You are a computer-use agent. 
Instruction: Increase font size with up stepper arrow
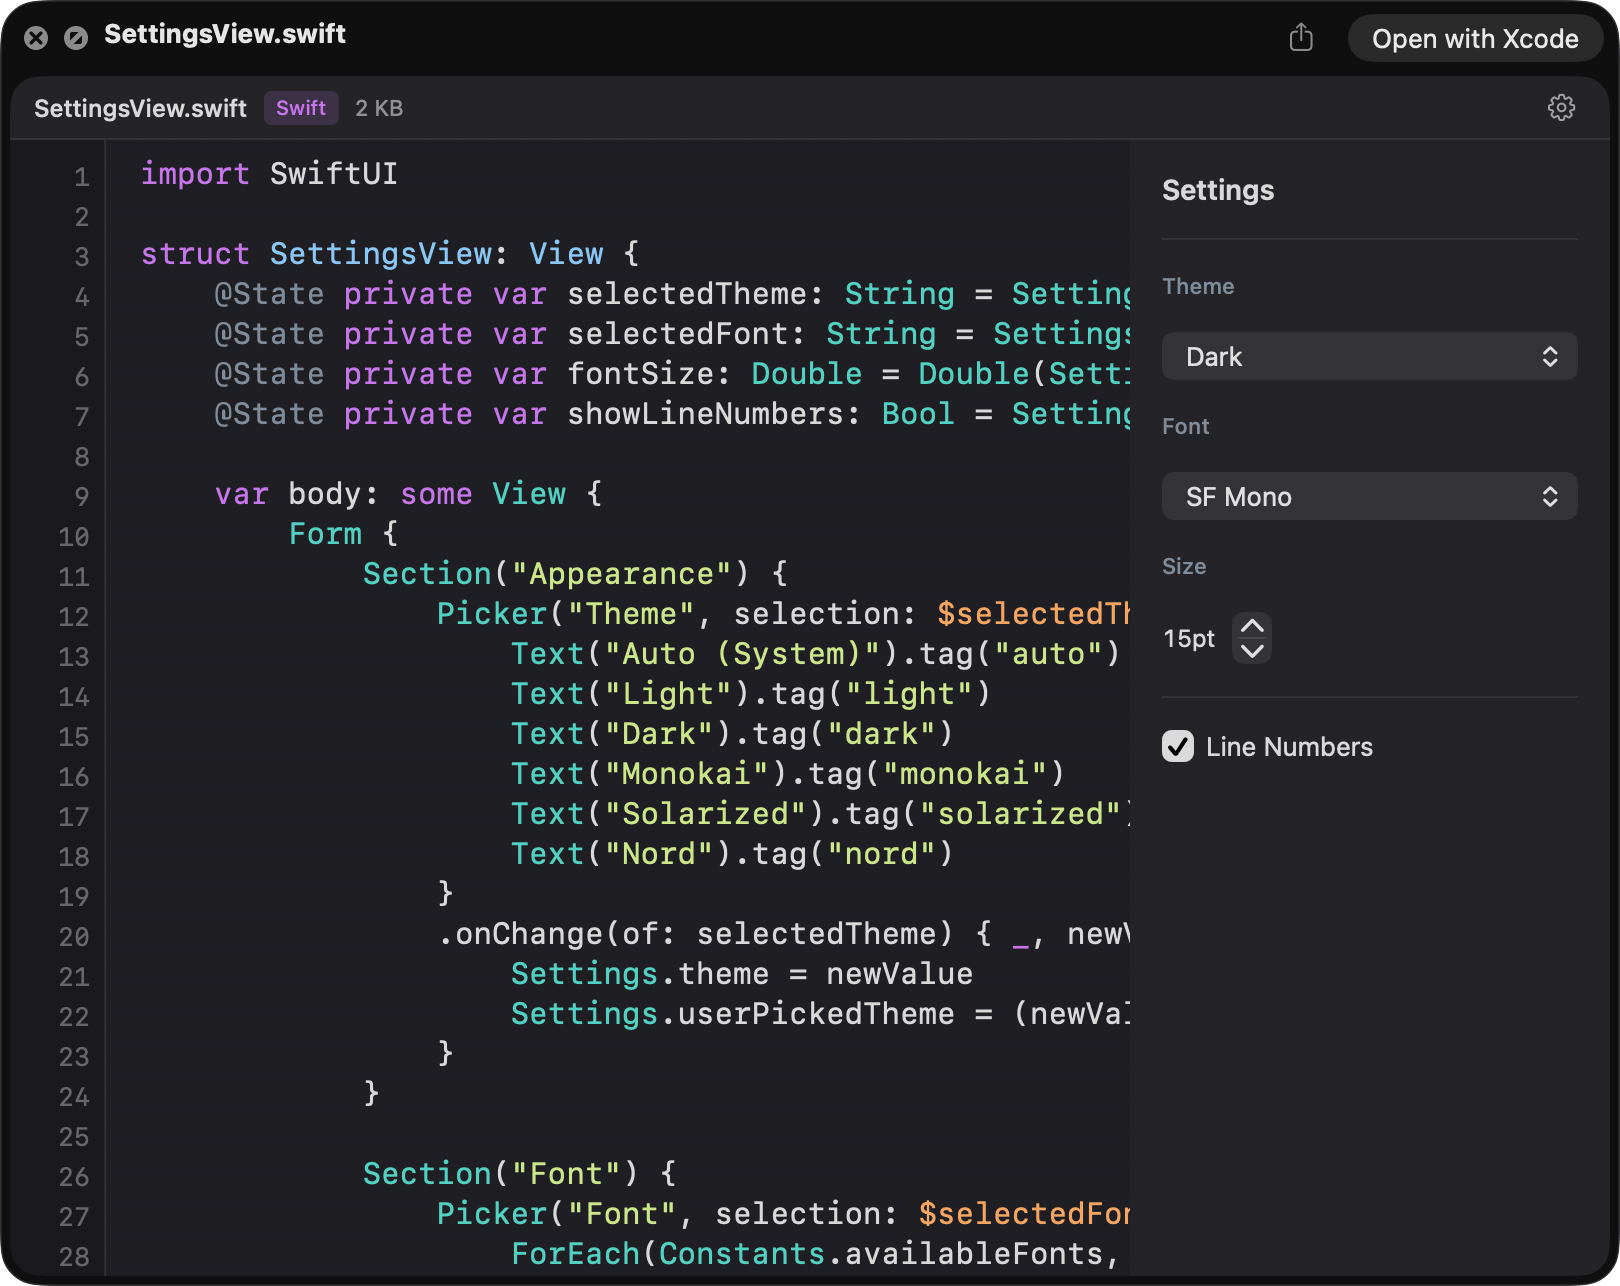click(1252, 626)
